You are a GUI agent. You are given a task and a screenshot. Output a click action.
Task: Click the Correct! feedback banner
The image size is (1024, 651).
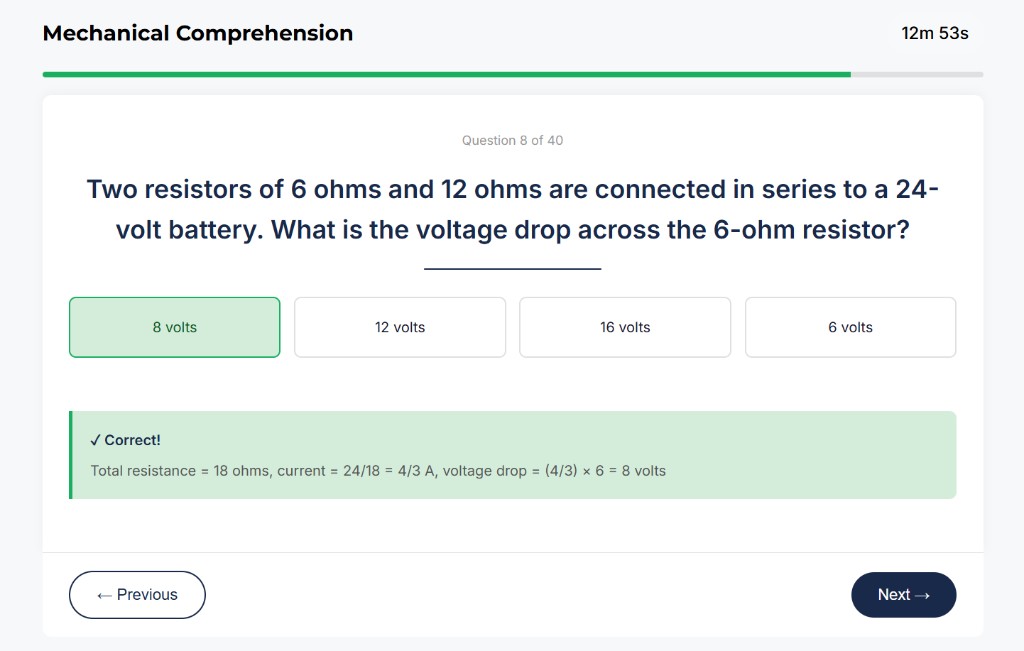512,454
